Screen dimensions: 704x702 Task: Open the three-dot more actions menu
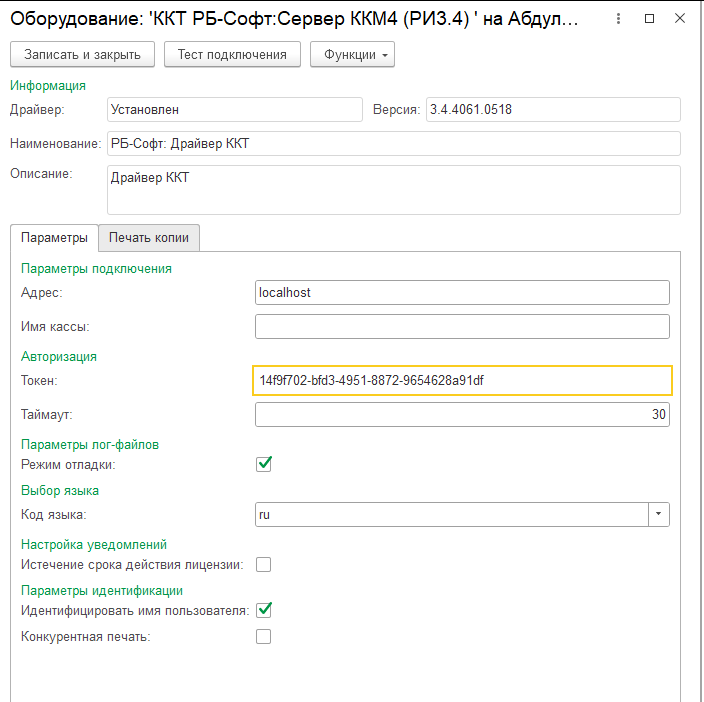tap(618, 18)
